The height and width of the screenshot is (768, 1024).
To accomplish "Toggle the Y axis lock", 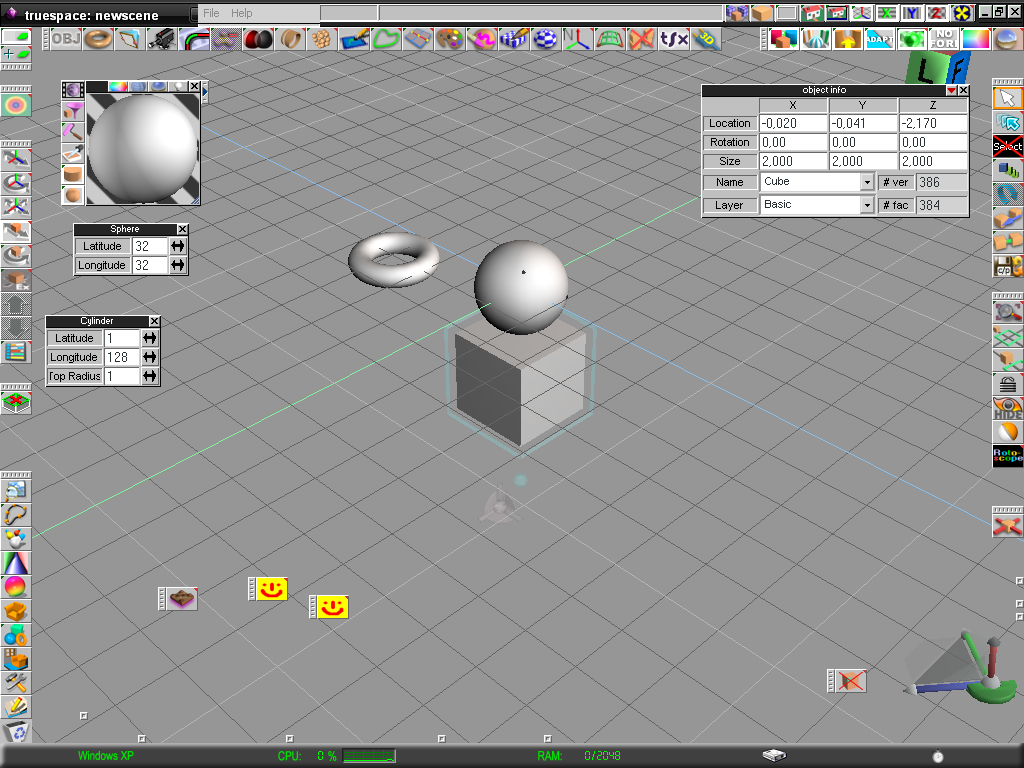I will click(x=911, y=13).
